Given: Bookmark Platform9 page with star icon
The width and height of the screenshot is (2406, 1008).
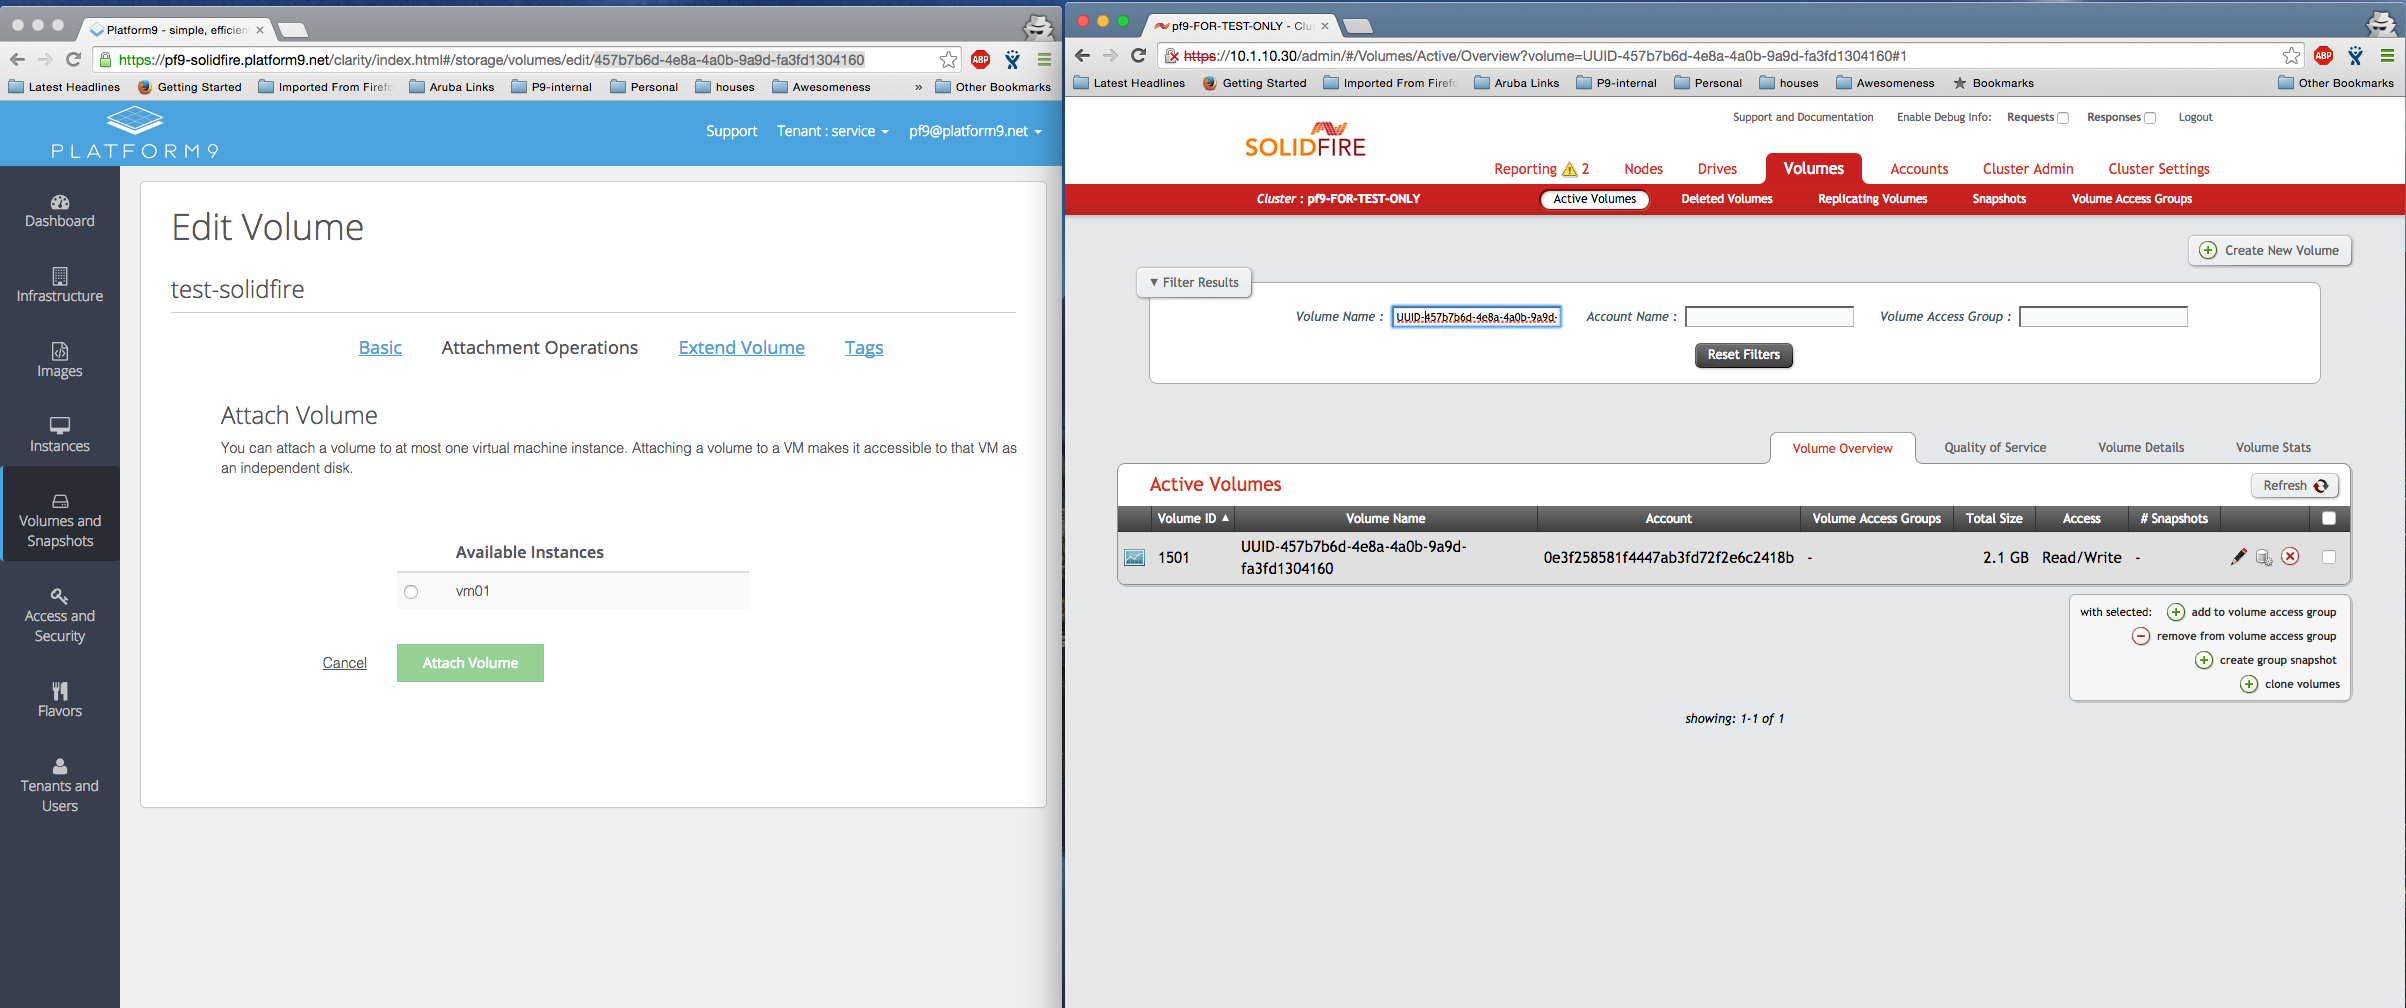Looking at the screenshot, I should click(948, 60).
